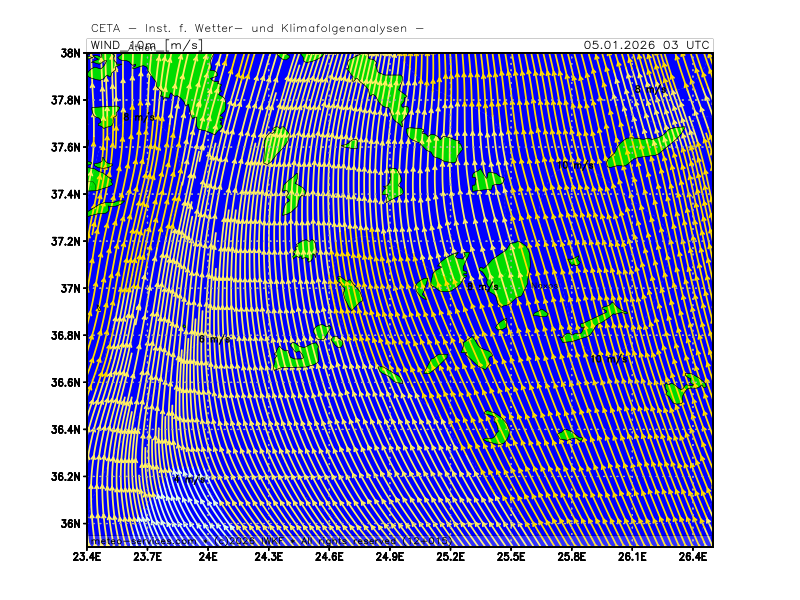Click the Paros island west of Naxos
Image resolution: width=800 pixels, height=600 pixels.
tap(449, 272)
